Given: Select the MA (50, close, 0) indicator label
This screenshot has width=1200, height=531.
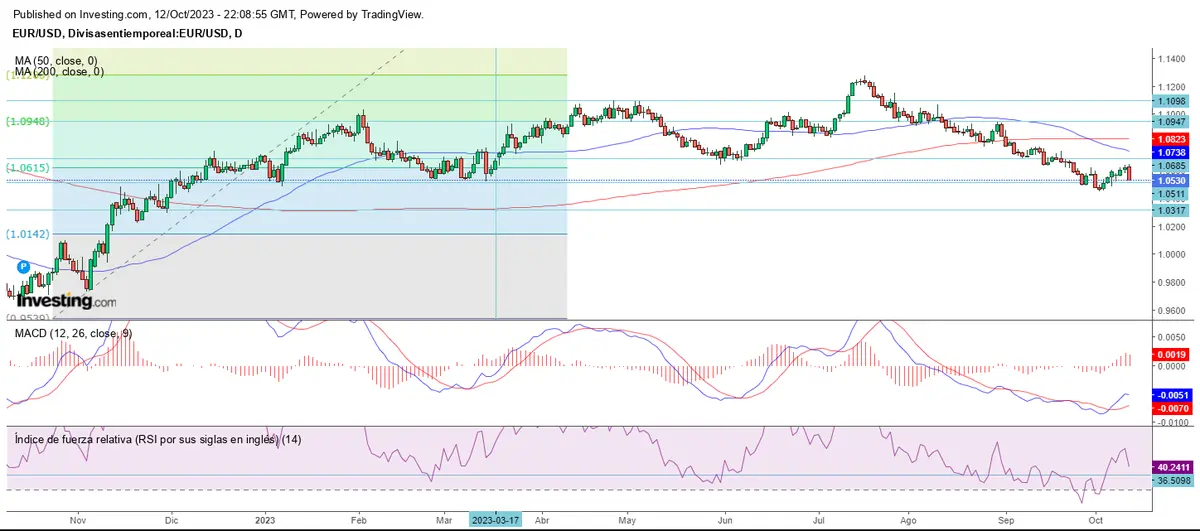Looking at the screenshot, I should pos(53,60).
